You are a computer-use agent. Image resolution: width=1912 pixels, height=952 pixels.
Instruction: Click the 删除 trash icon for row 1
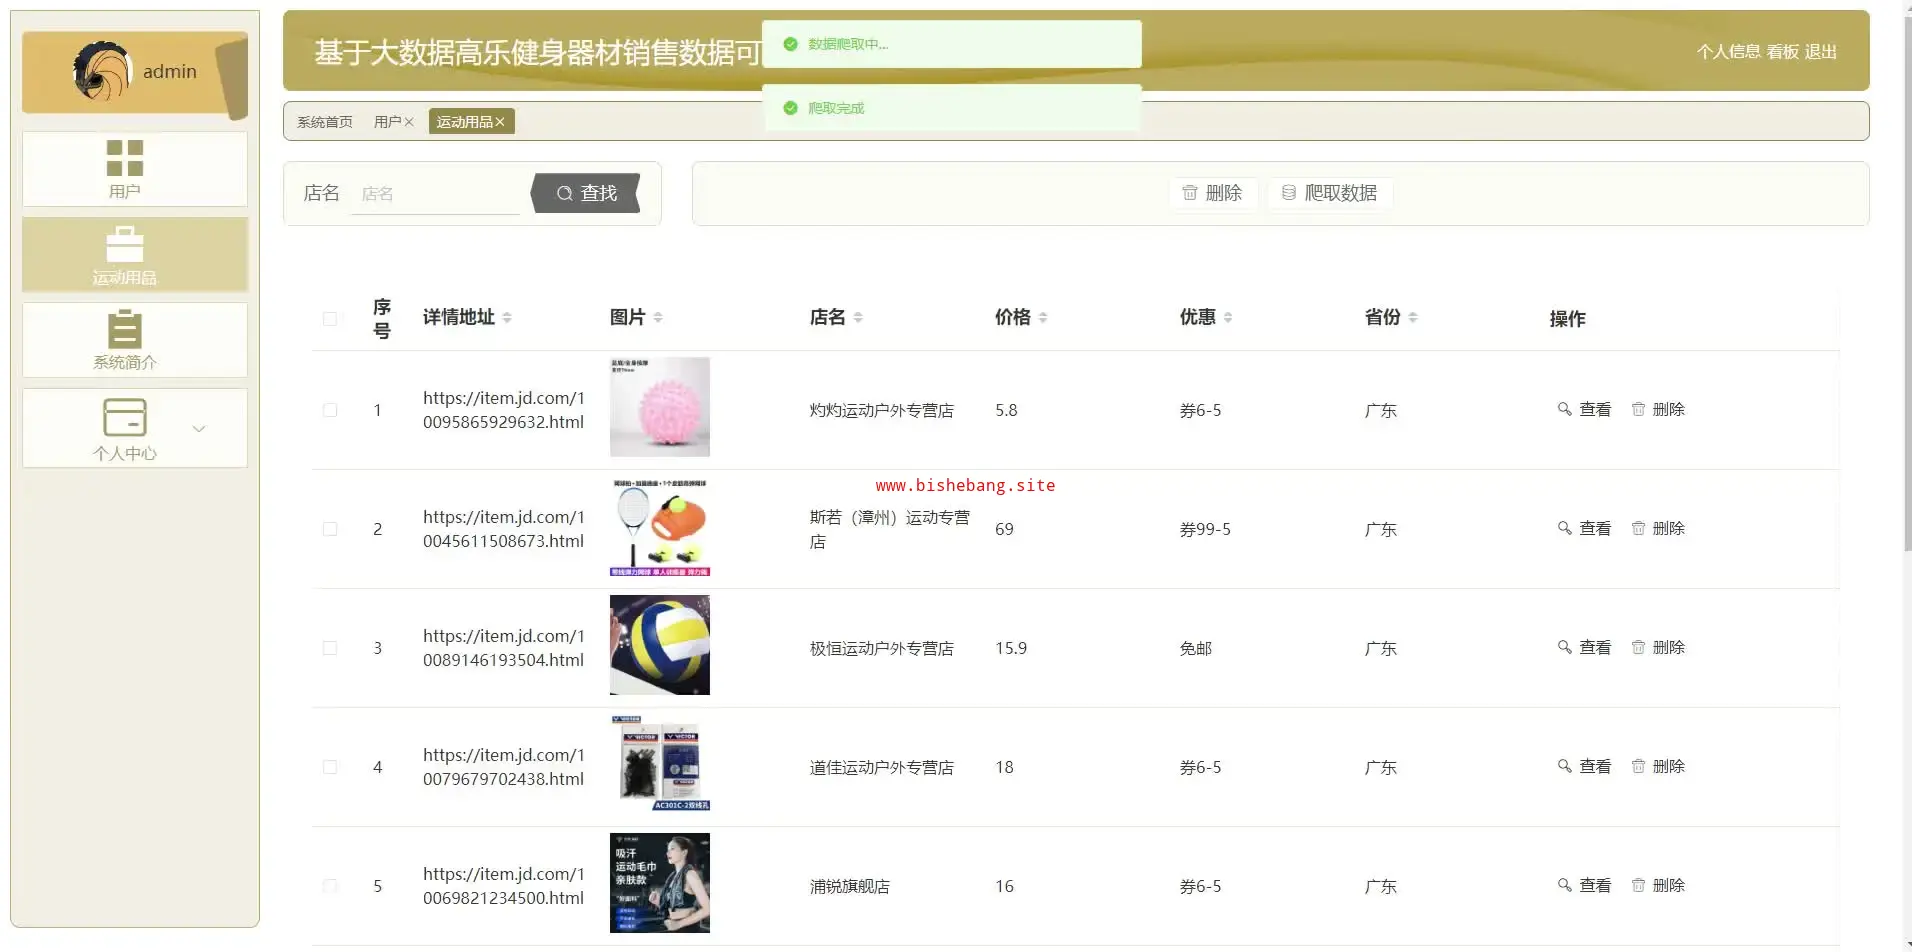point(1638,409)
